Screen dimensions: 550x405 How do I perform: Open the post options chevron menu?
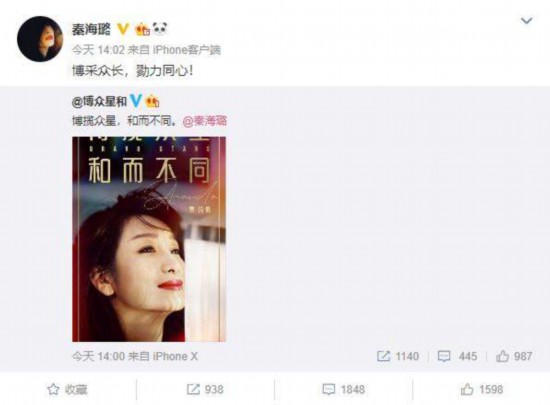(x=526, y=21)
